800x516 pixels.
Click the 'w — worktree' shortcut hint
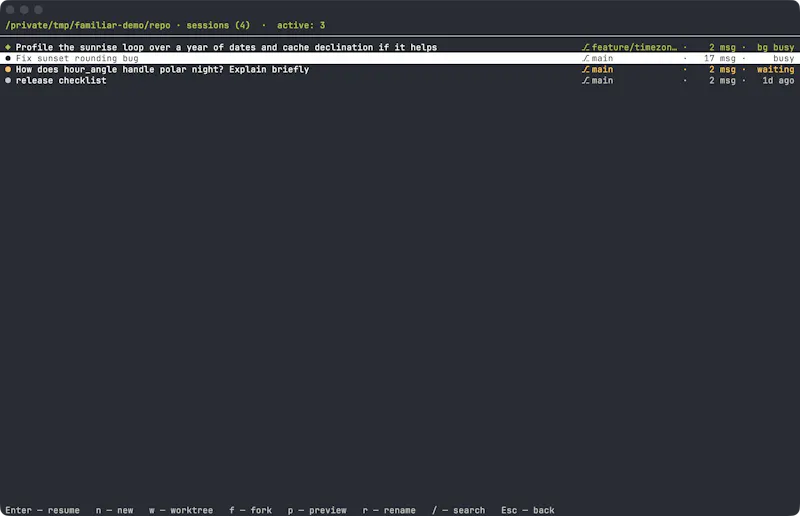click(181, 510)
